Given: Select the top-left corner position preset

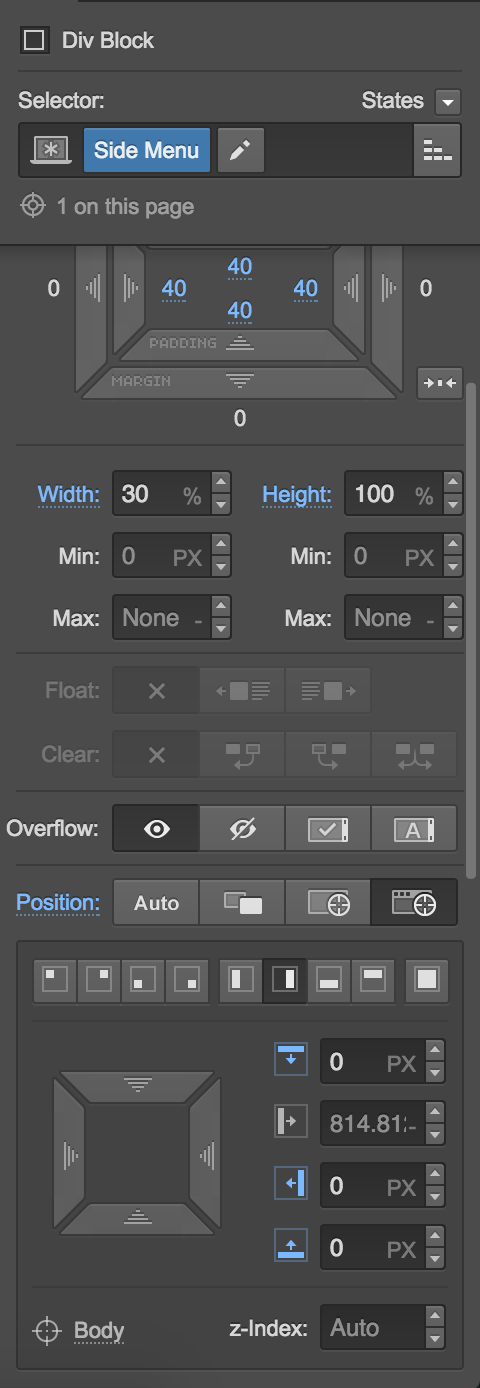Looking at the screenshot, I should click(55, 981).
